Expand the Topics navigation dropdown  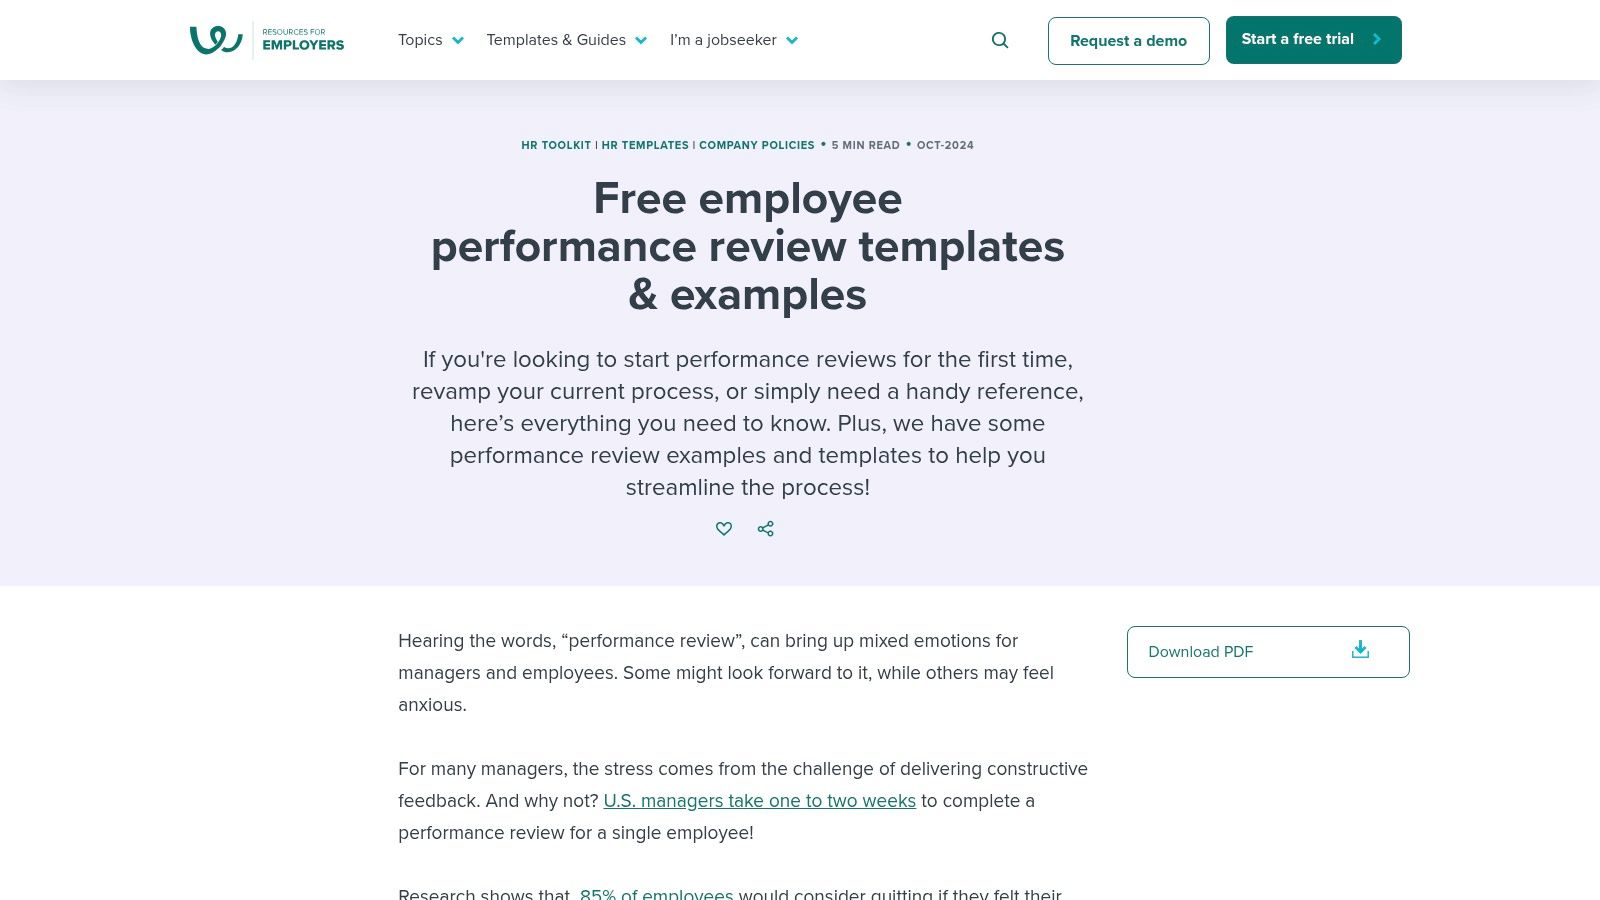(420, 40)
